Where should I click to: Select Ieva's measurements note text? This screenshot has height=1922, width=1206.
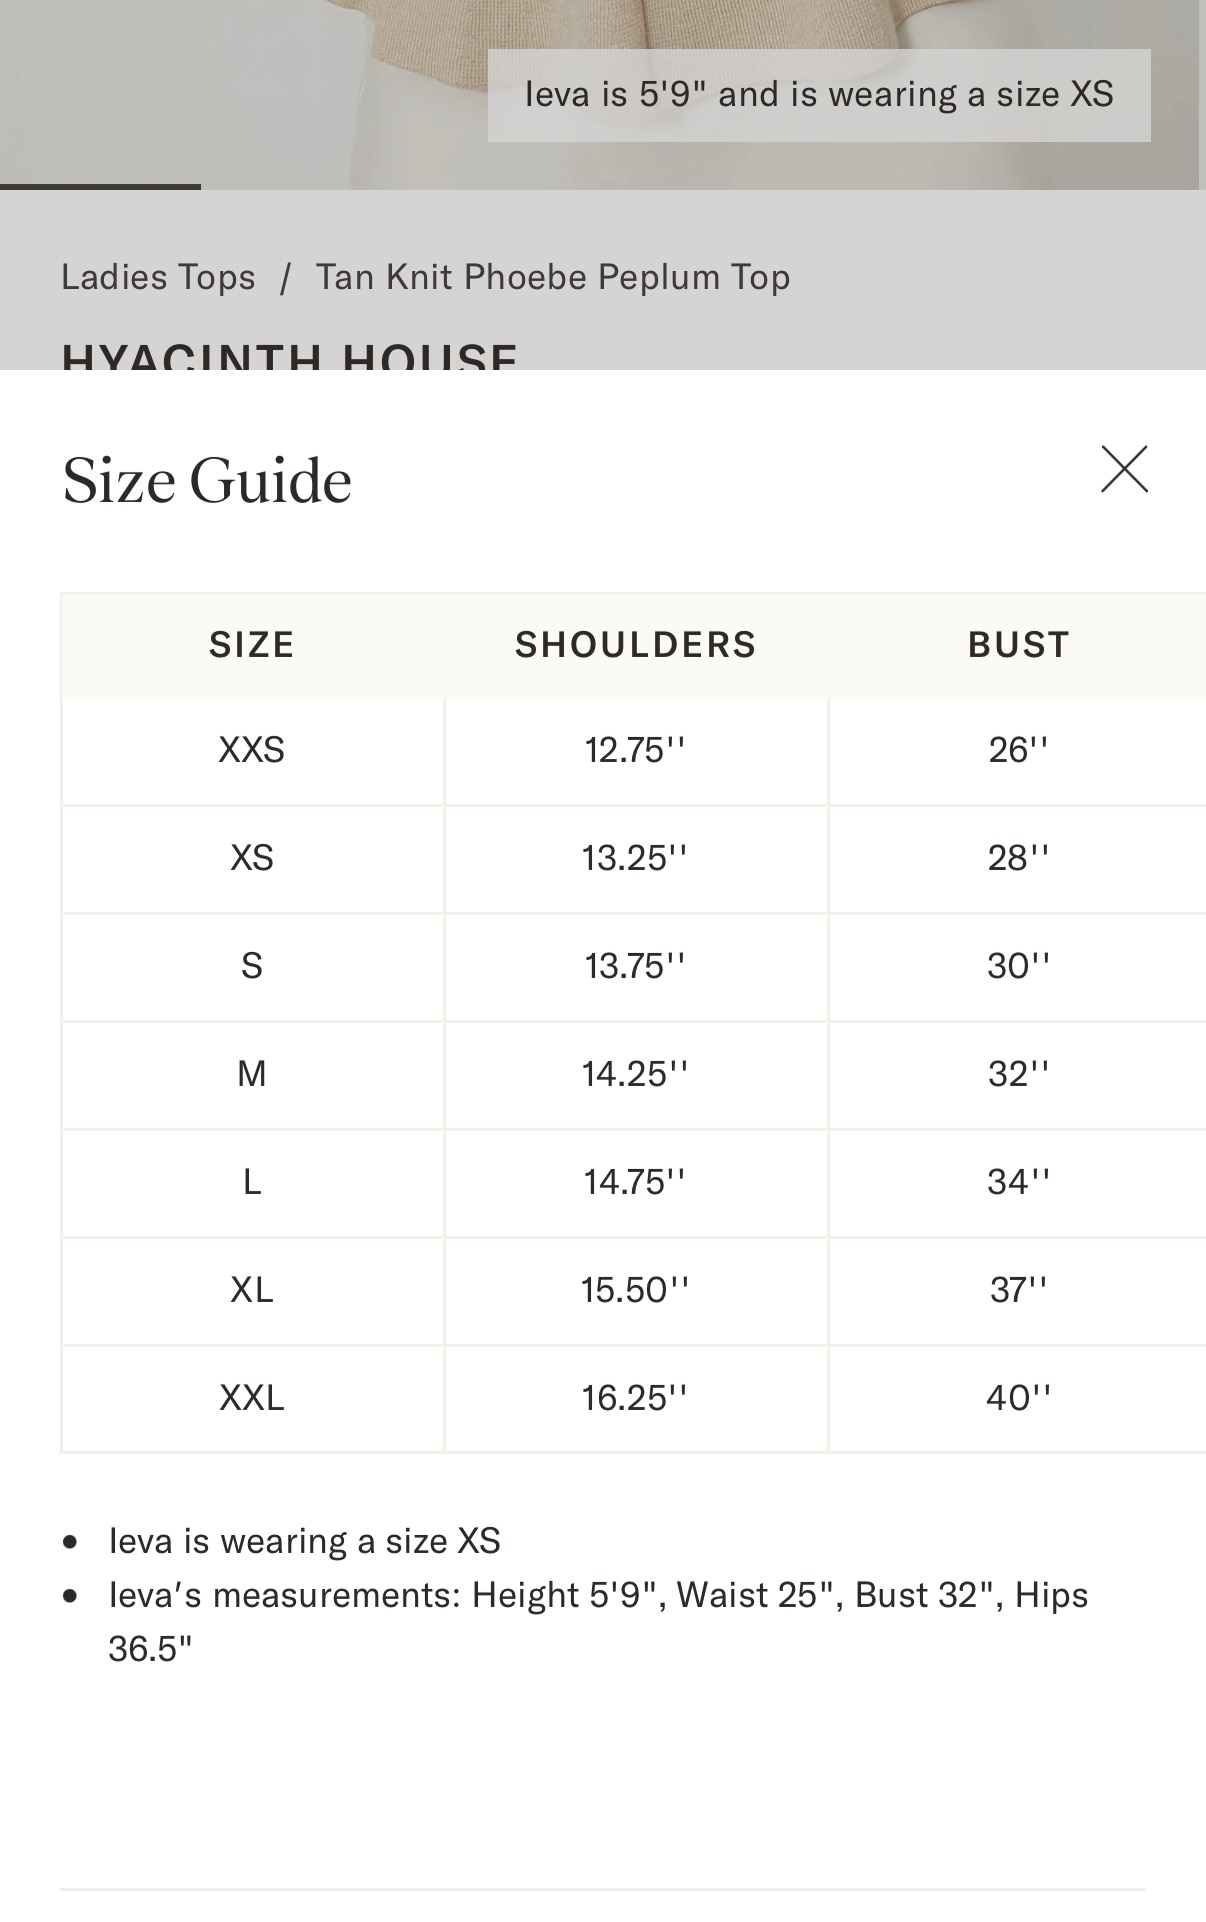coord(598,1622)
